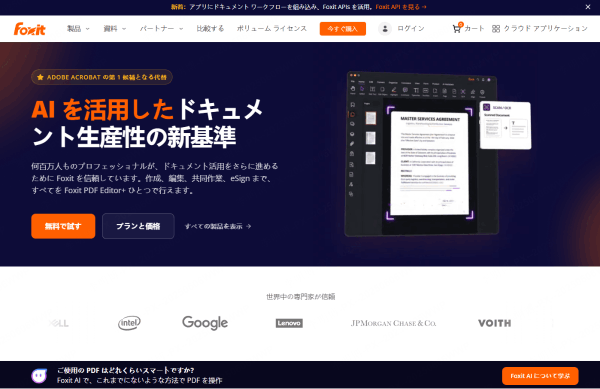The image size is (600, 389).
Task: Click the ADOBE ACROBAT alternative badge
Action: pyautogui.click(x=102, y=77)
